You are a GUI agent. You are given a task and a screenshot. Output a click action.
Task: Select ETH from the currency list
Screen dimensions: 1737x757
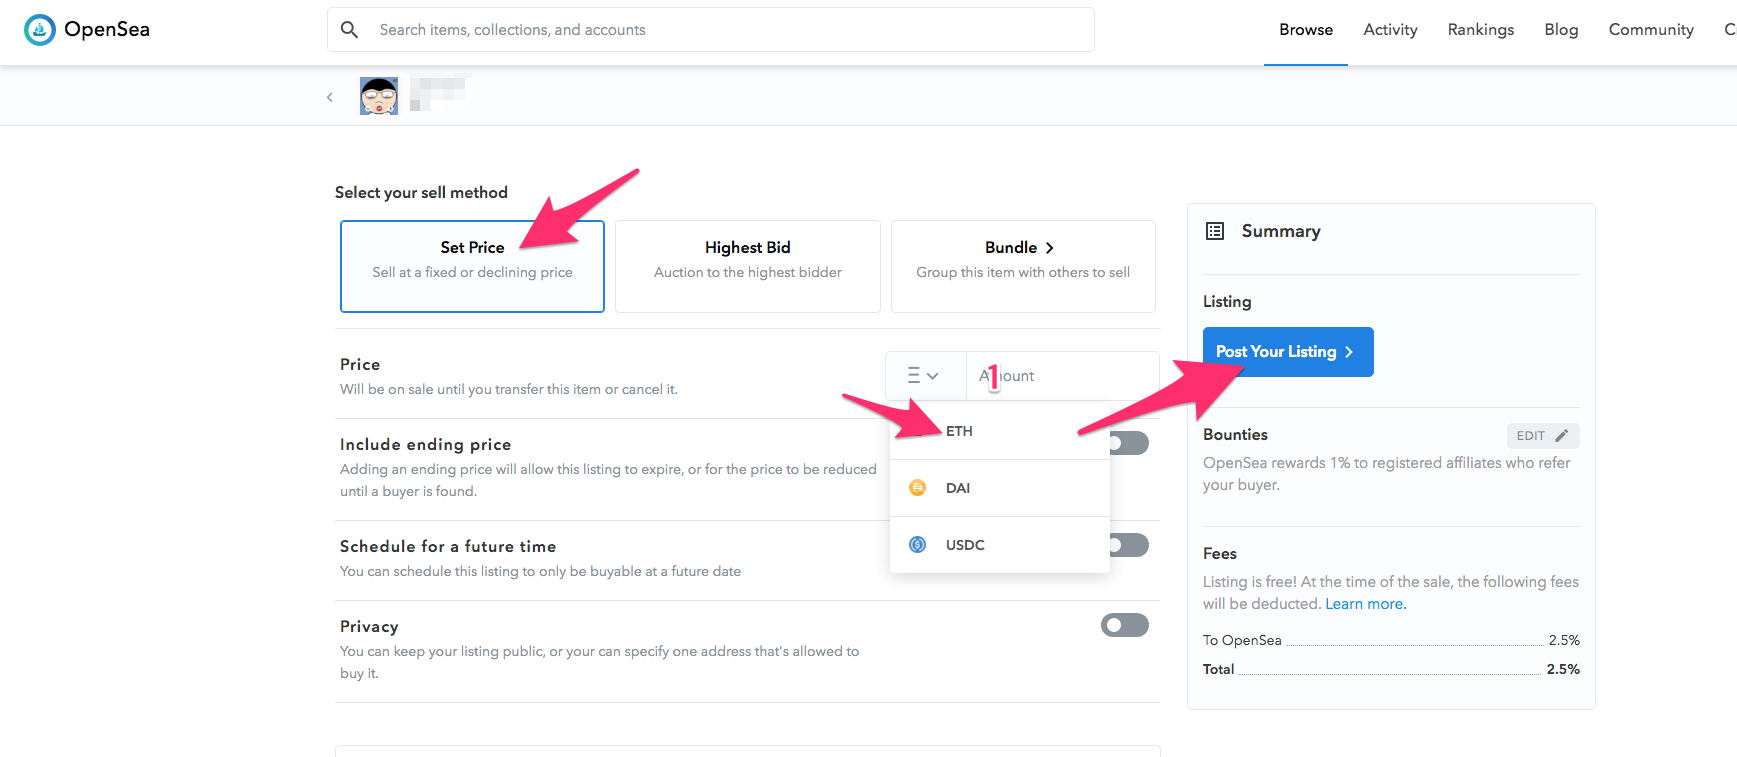[x=1000, y=431]
